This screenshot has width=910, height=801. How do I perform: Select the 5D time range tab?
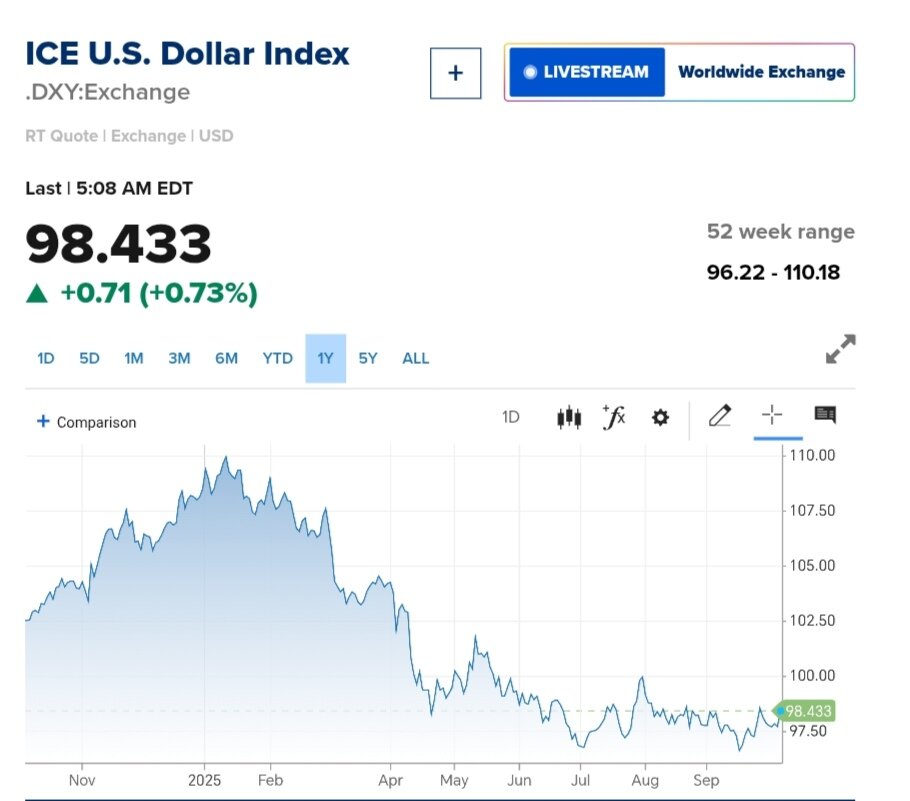click(89, 358)
